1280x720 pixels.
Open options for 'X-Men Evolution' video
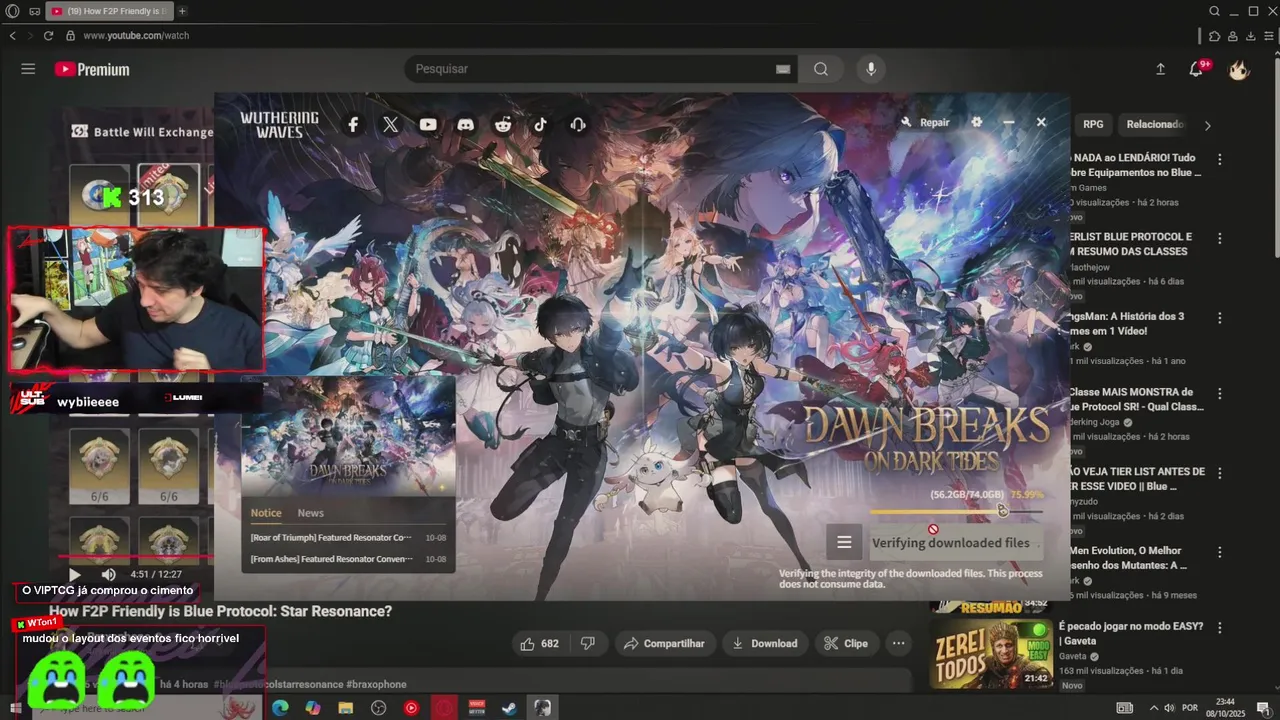click(x=1219, y=552)
